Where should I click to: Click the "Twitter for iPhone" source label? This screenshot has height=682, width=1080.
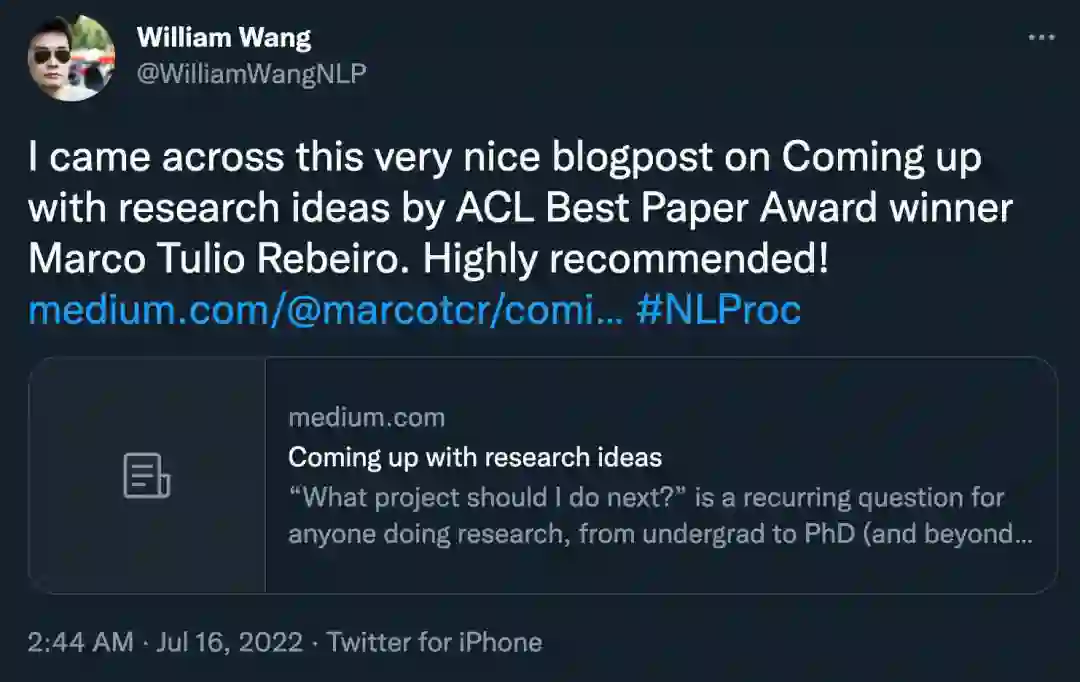[434, 641]
